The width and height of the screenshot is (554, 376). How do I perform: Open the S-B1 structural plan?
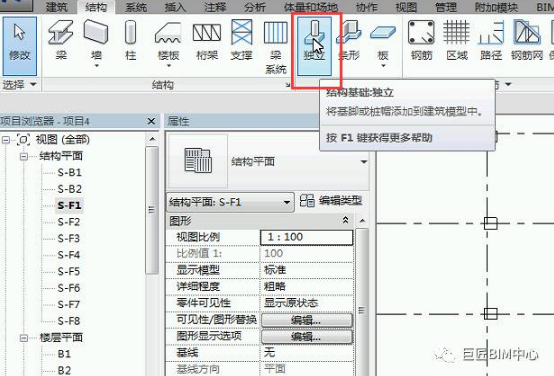click(x=70, y=172)
